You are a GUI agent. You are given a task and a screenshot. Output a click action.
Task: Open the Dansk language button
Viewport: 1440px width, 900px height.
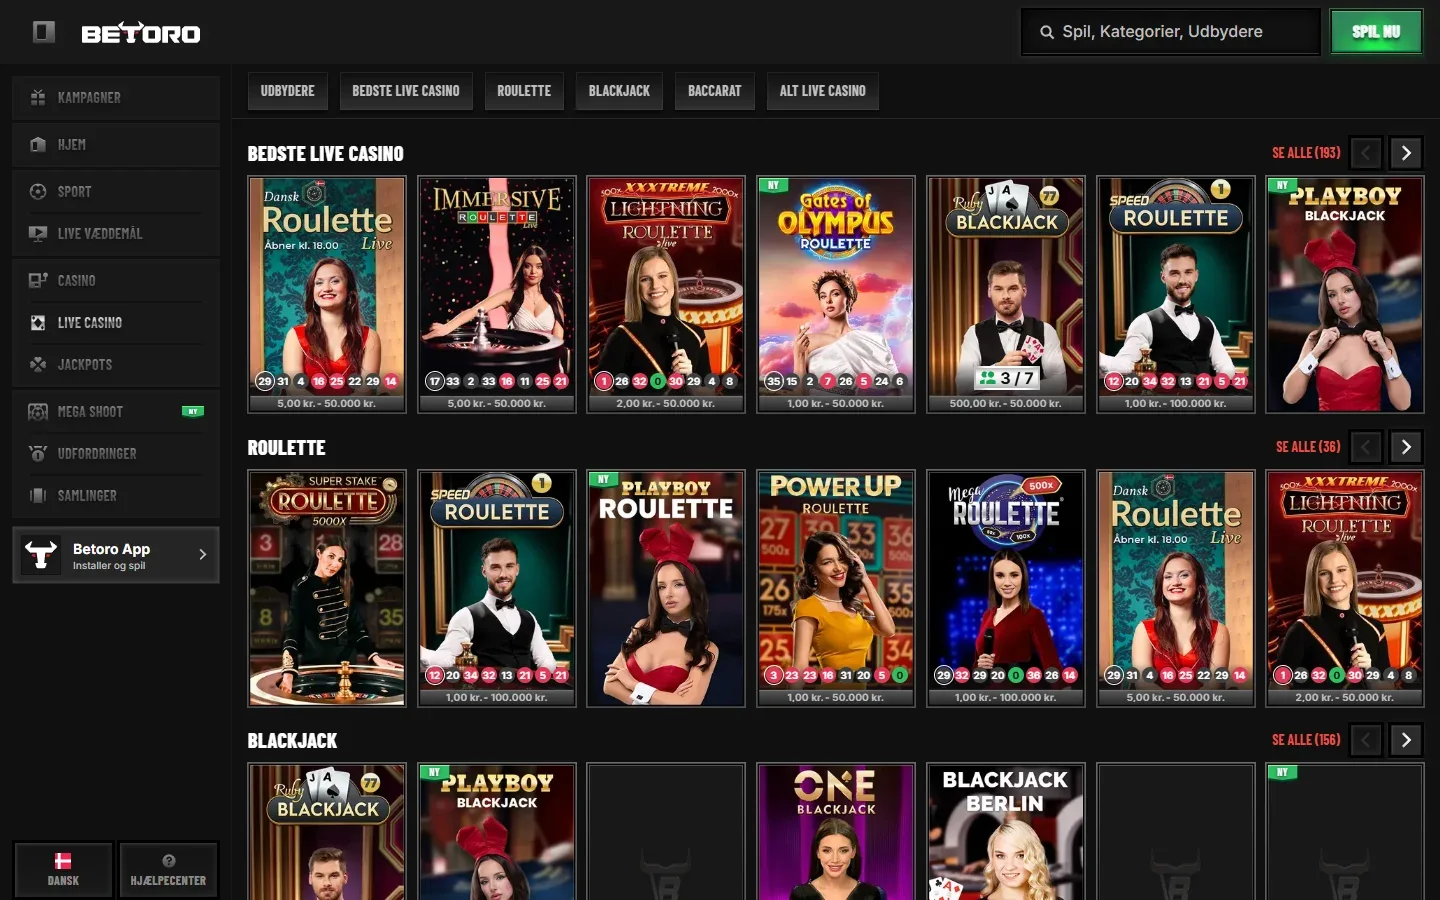[x=63, y=870]
